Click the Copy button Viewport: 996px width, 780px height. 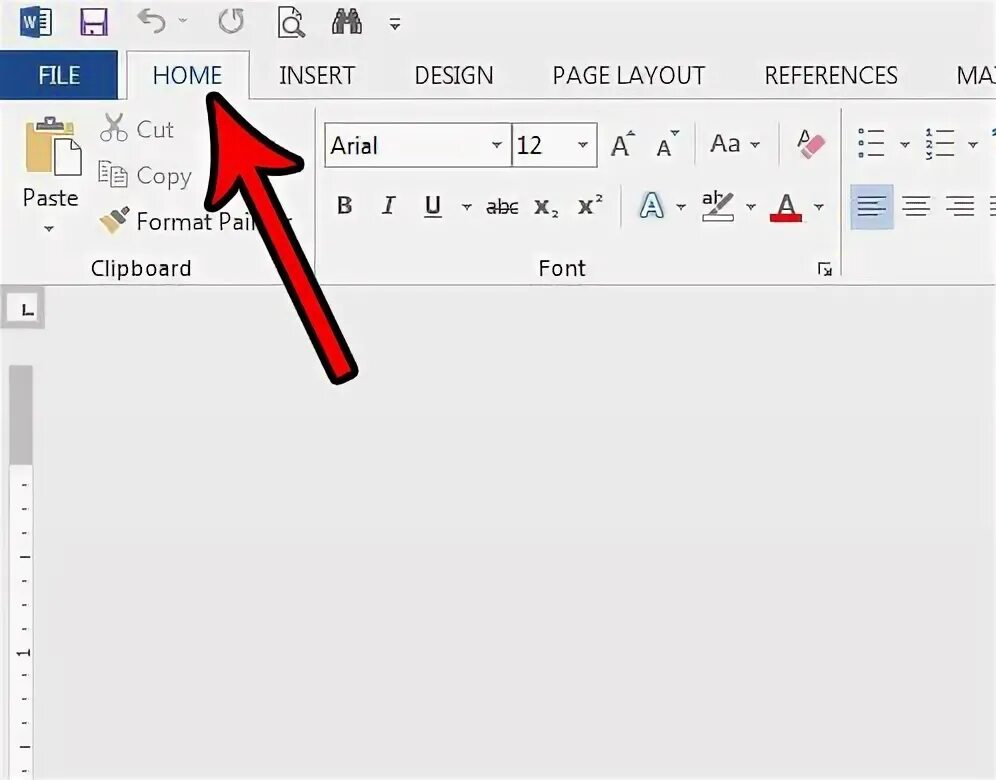(145, 175)
